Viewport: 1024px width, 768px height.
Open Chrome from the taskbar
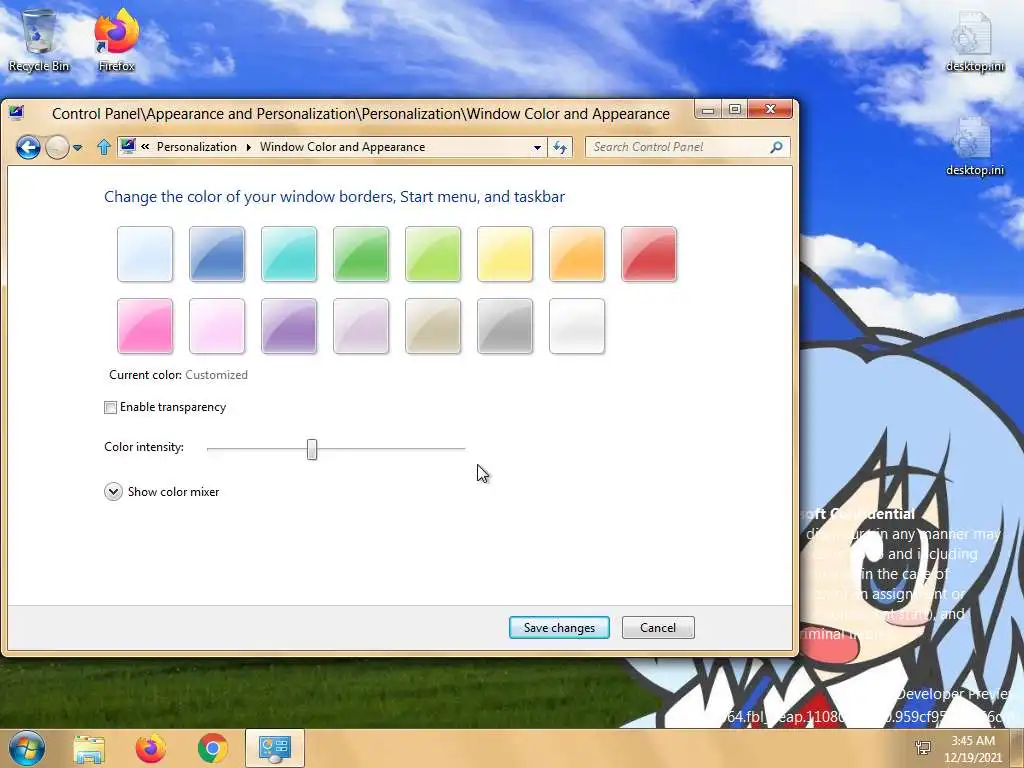(x=213, y=749)
